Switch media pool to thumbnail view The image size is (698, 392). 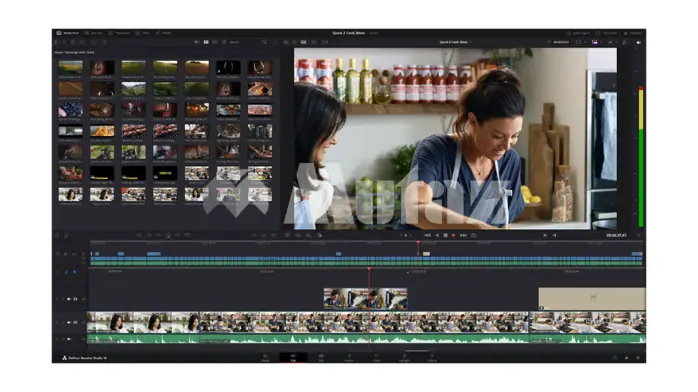pyautogui.click(x=206, y=42)
